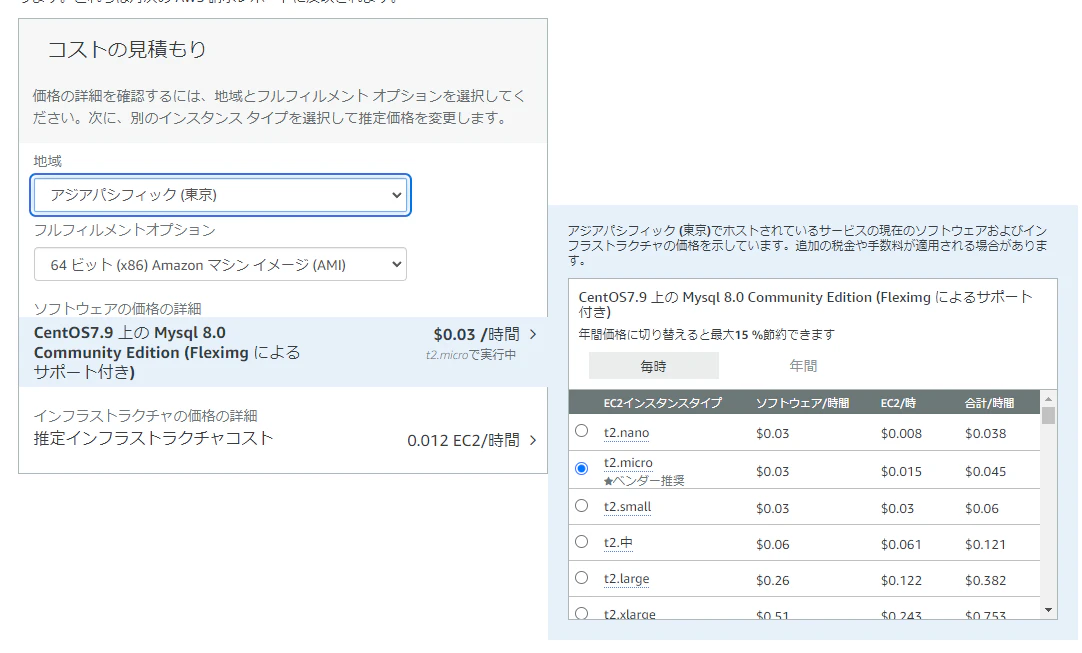1082x653 pixels.
Task: Click the ソフトウェア/時間 column header
Action: point(803,403)
